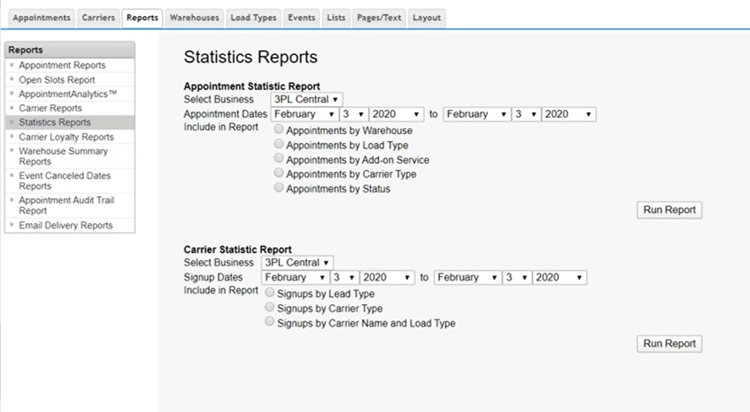750x412 pixels.
Task: Open the Appointments tab
Action: (x=42, y=18)
